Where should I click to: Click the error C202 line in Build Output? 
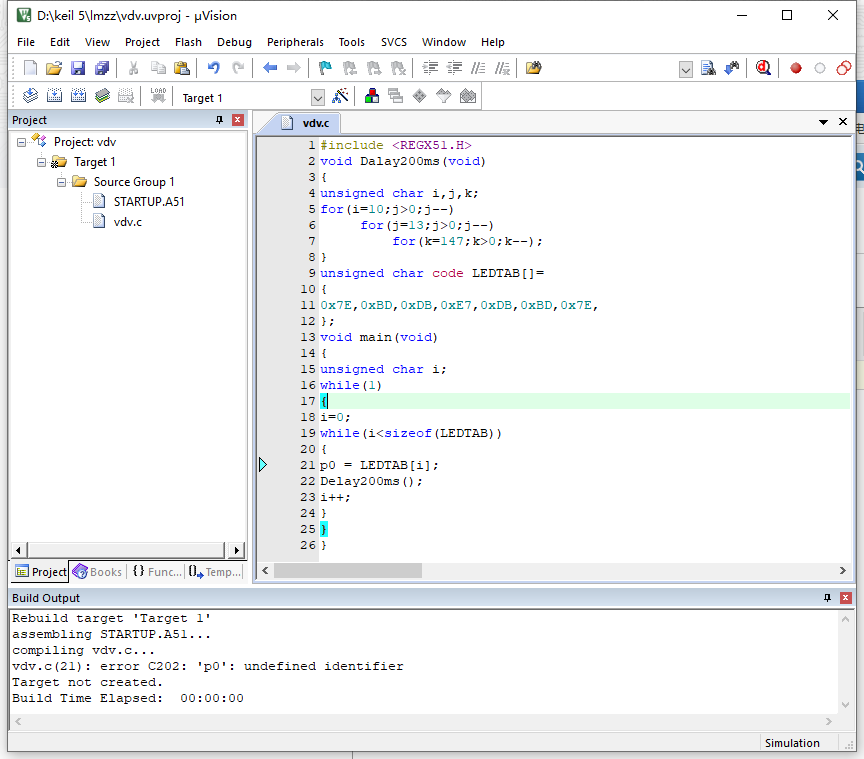coord(207,666)
